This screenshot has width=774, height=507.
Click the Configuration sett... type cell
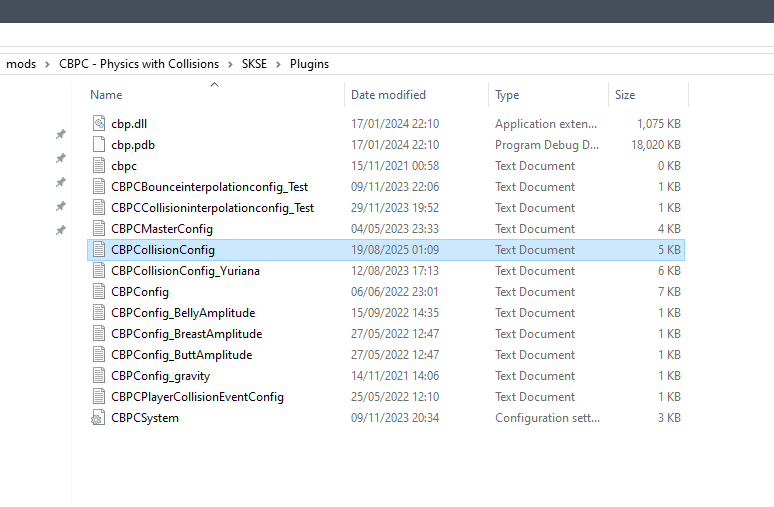[547, 418]
